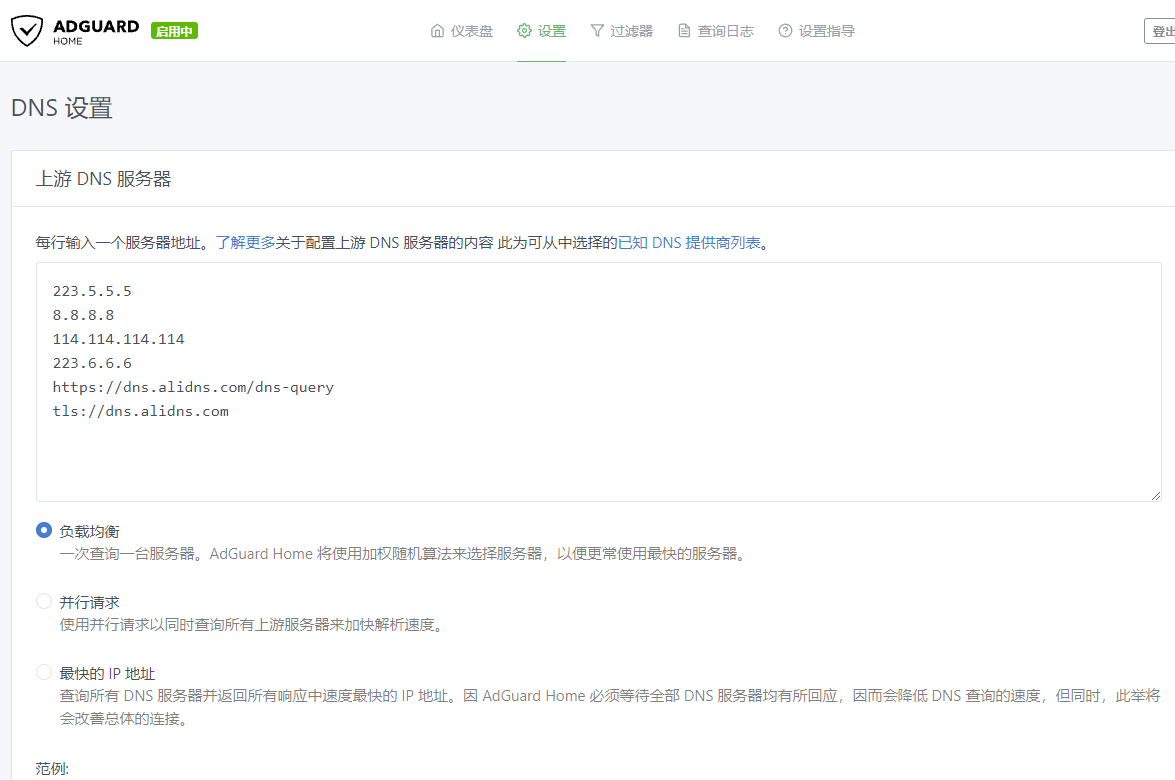1175x780 pixels.
Task: Click the 范例: label
Action: click(52, 769)
